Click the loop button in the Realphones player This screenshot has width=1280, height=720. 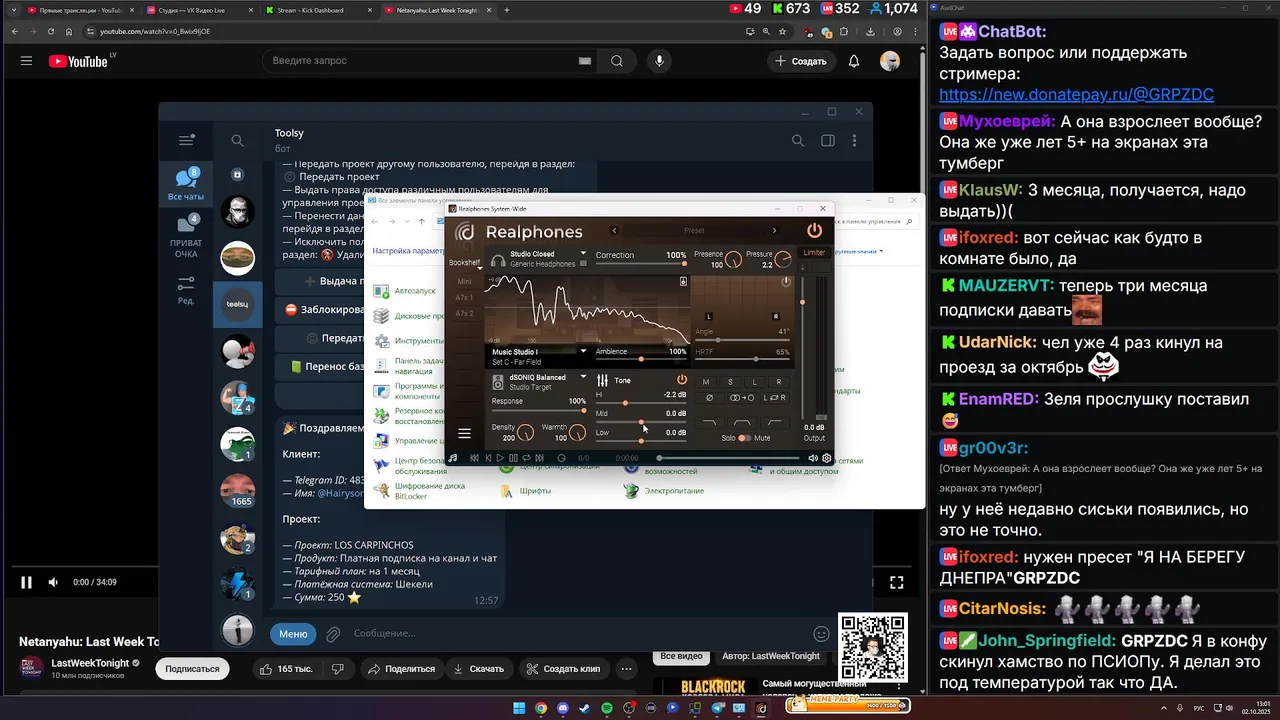pos(526,458)
